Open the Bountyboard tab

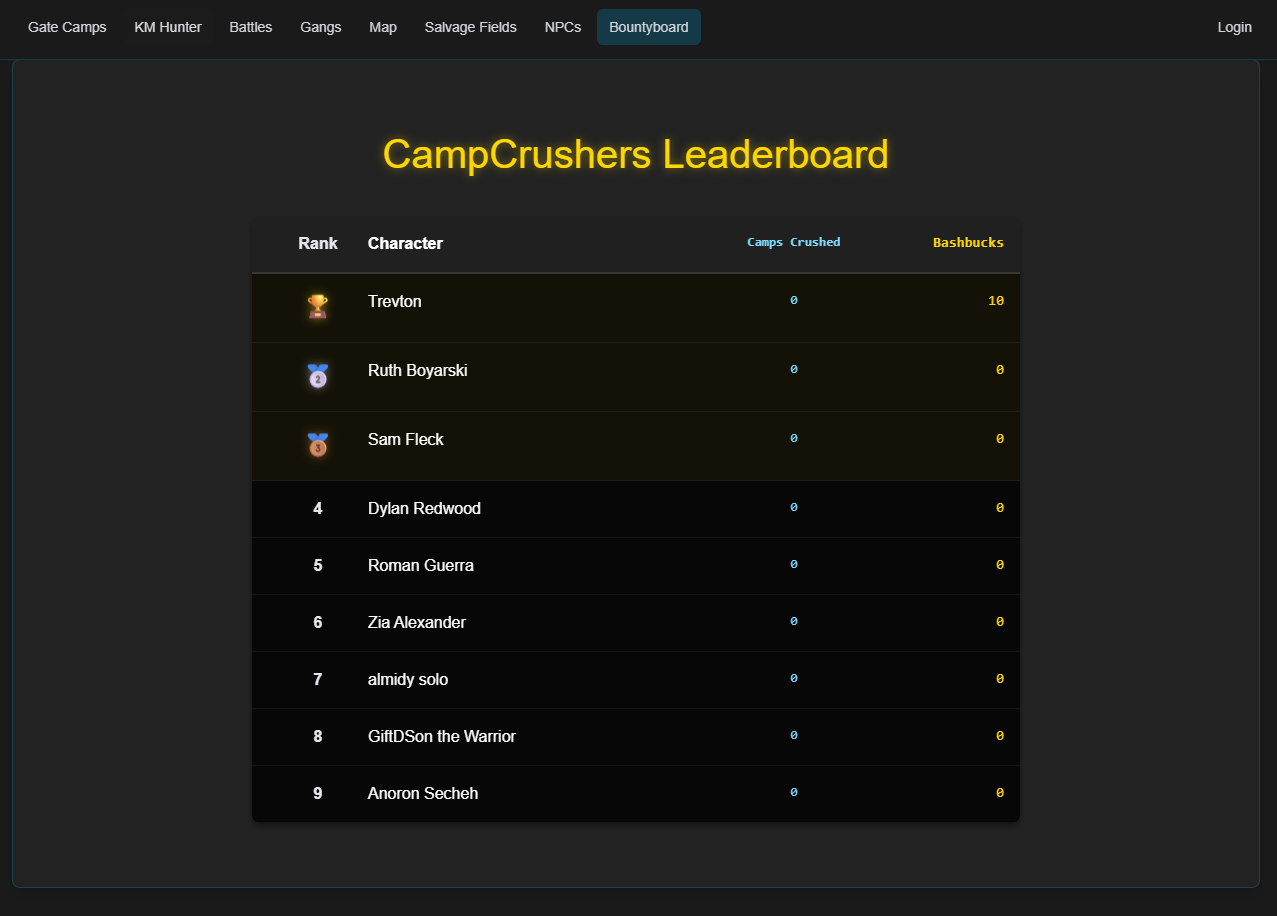pos(648,27)
